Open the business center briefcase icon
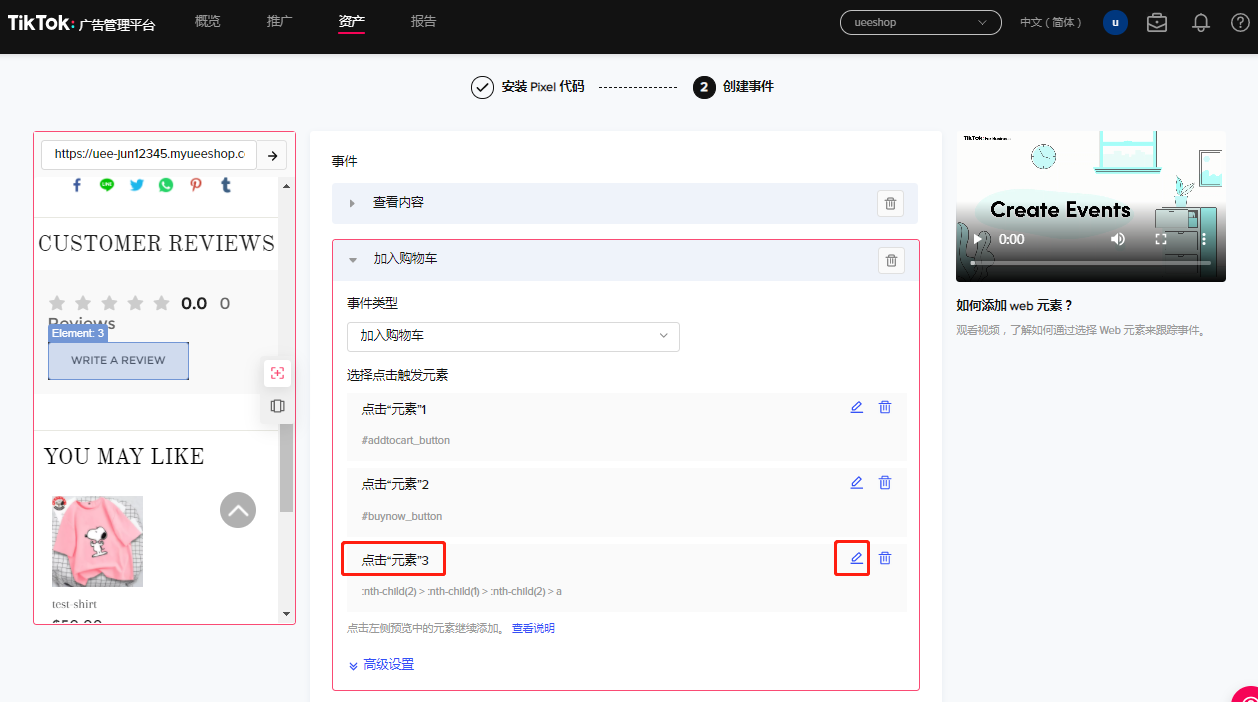 (x=1157, y=22)
